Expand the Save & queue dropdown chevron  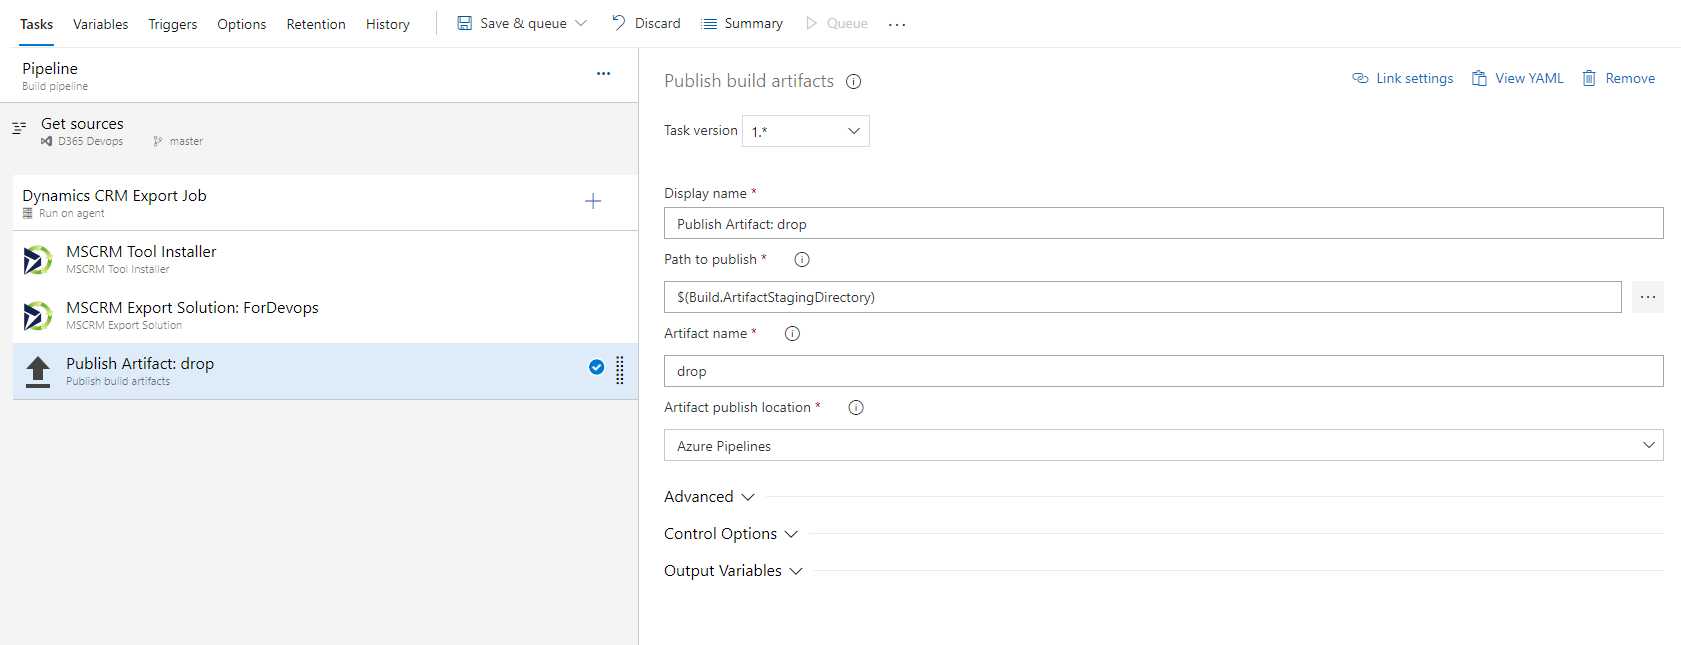pos(581,23)
